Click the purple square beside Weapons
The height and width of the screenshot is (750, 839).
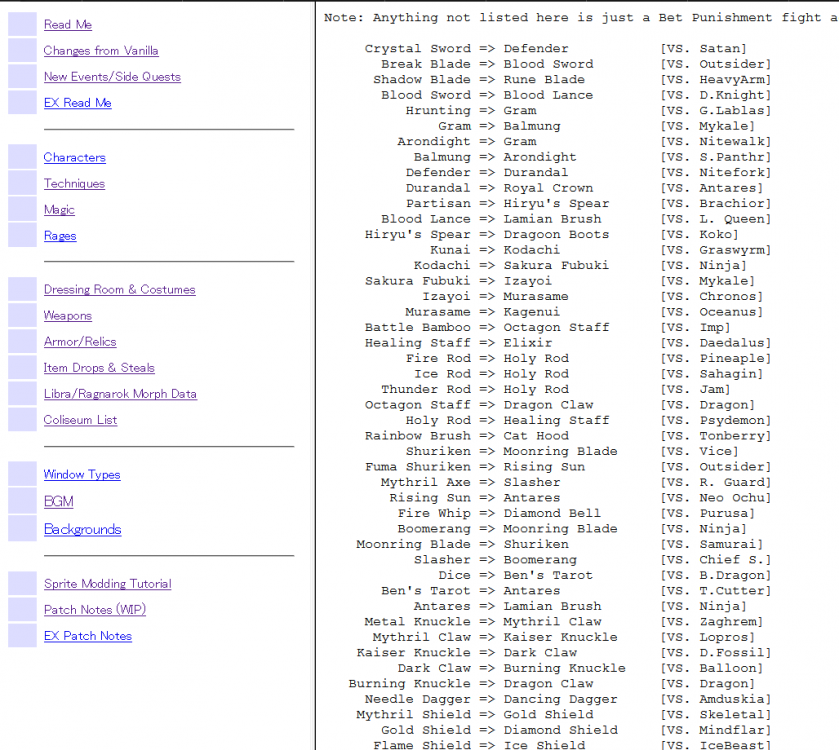[22, 316]
